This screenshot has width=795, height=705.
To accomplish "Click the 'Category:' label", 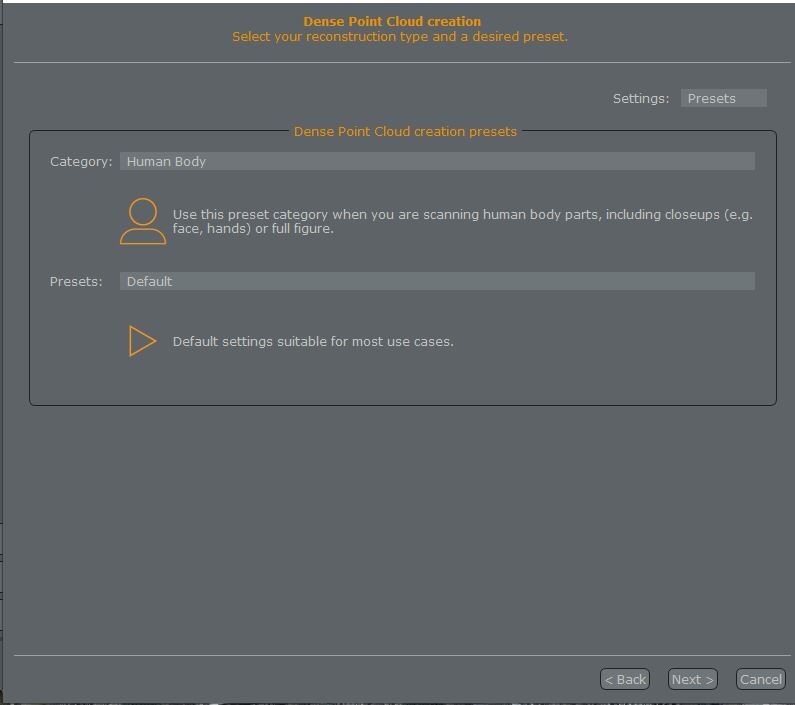I will pyautogui.click(x=81, y=161).
